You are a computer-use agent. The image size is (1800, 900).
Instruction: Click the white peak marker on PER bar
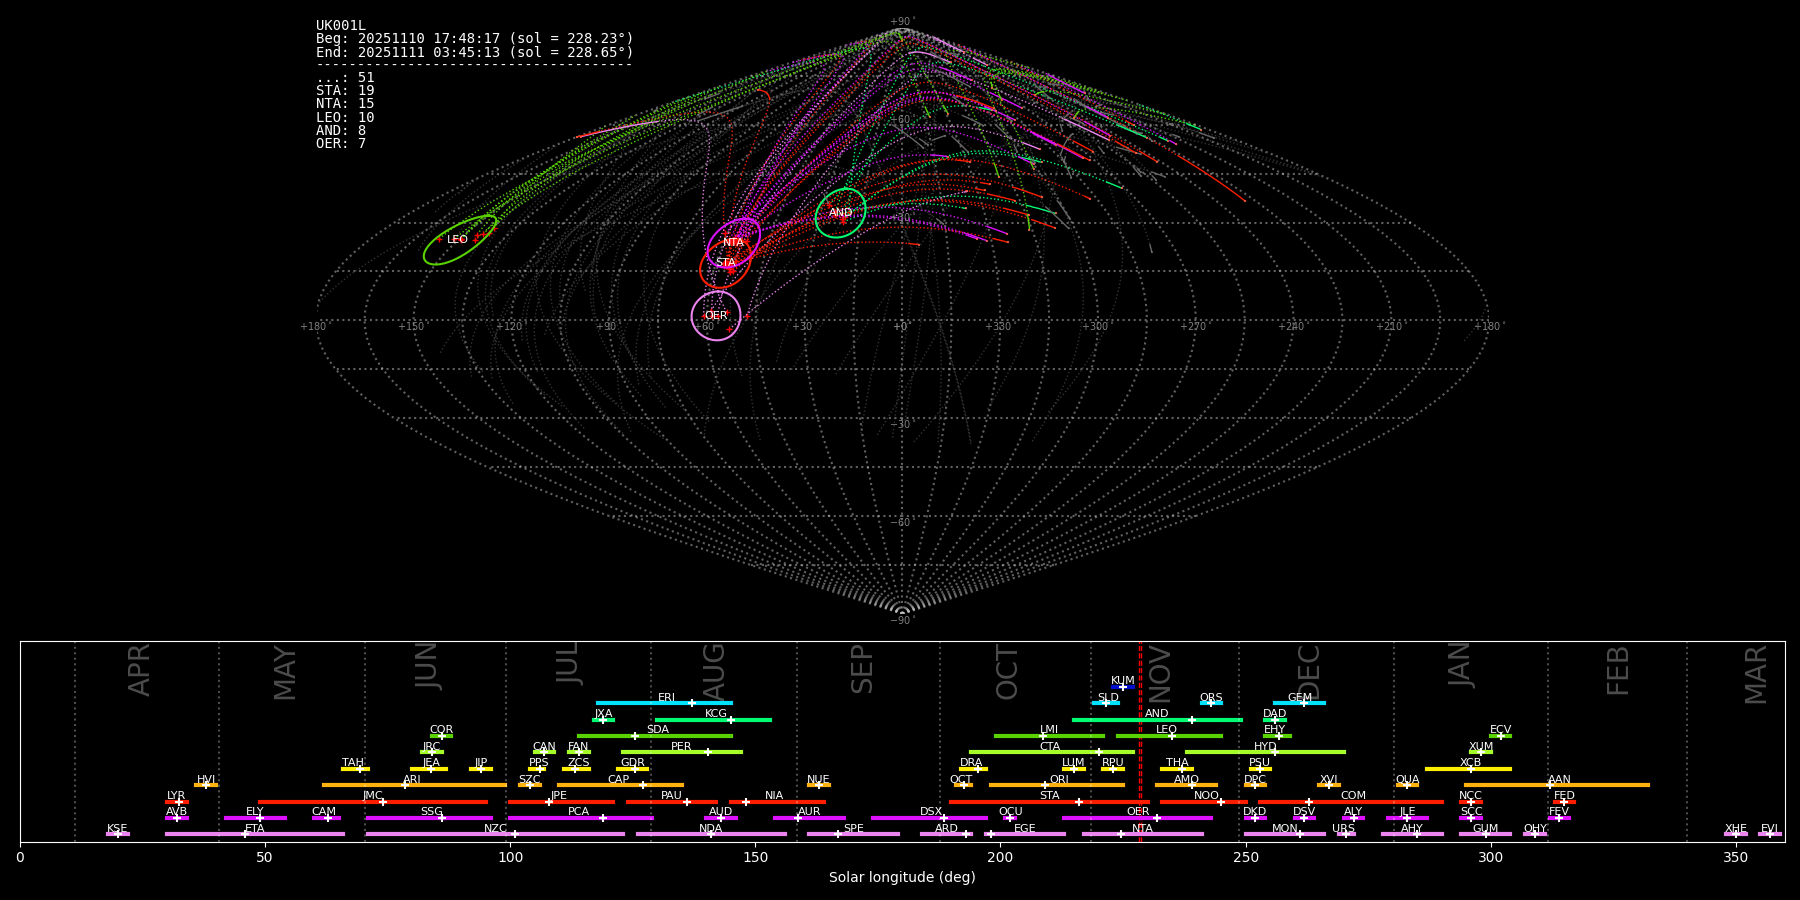[x=708, y=752]
